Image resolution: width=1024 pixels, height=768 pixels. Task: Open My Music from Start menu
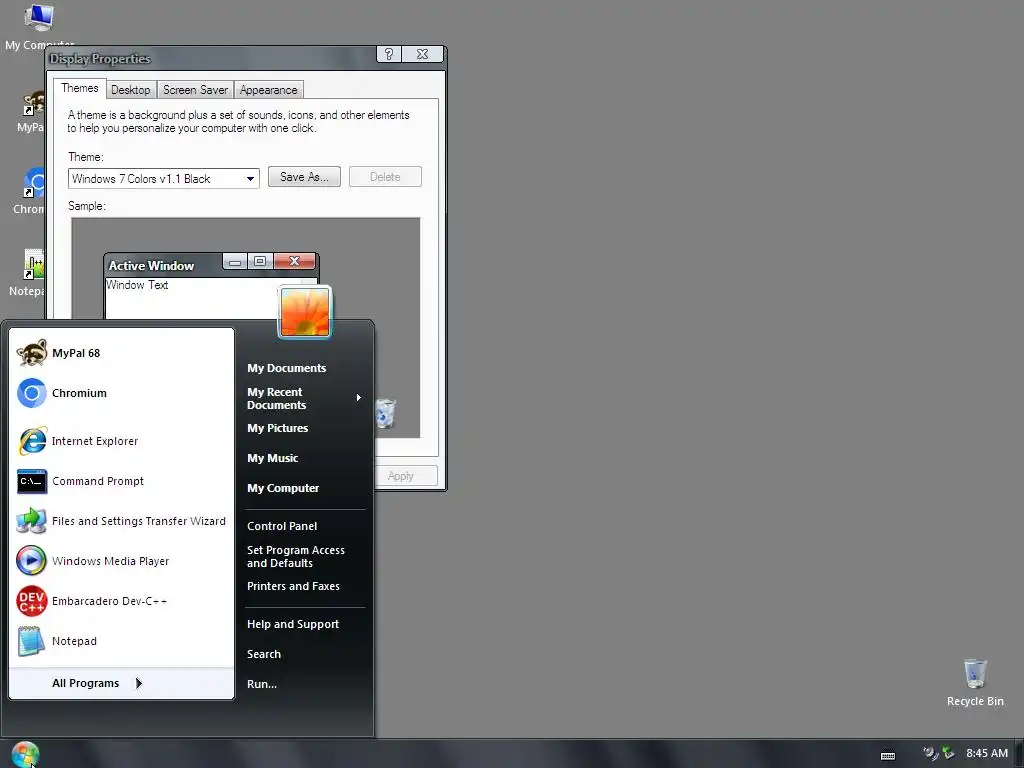coord(272,458)
